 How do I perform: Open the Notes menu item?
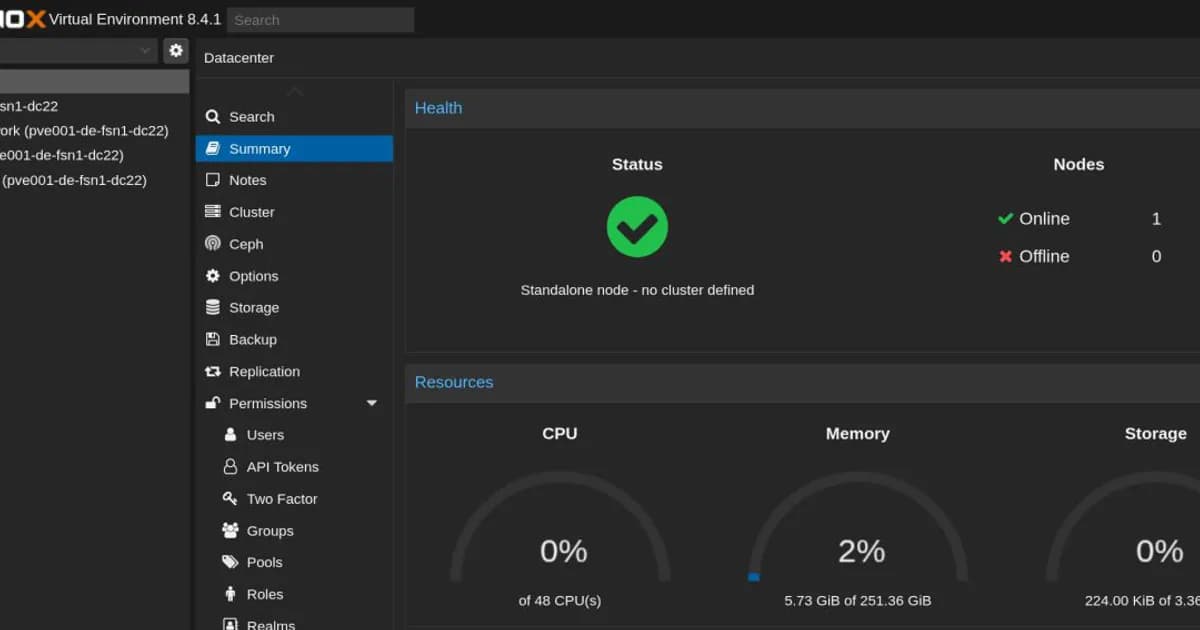click(x=247, y=181)
